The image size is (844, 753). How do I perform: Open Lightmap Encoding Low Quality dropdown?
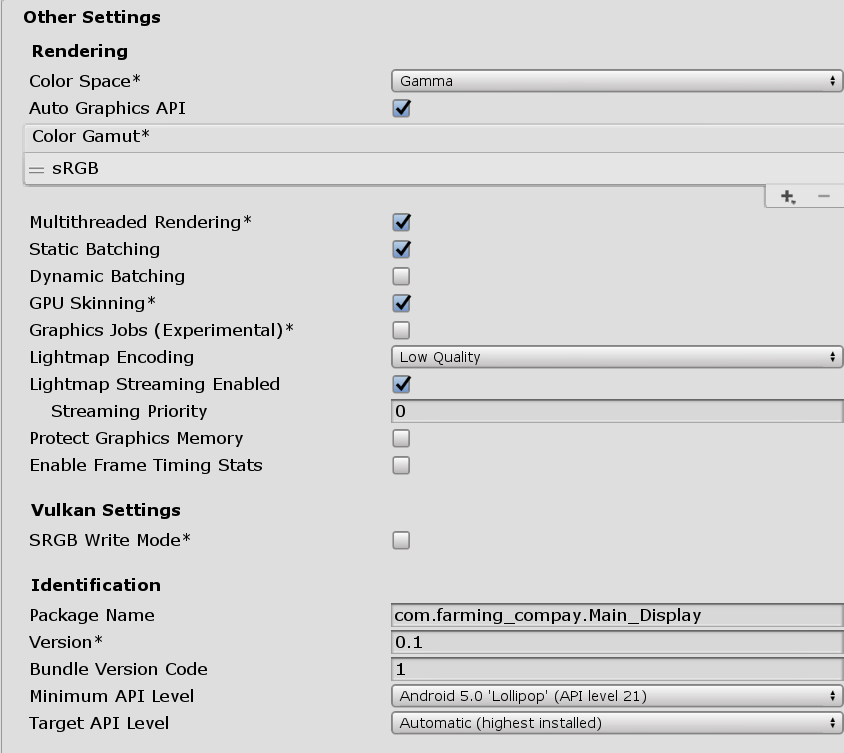(x=617, y=357)
